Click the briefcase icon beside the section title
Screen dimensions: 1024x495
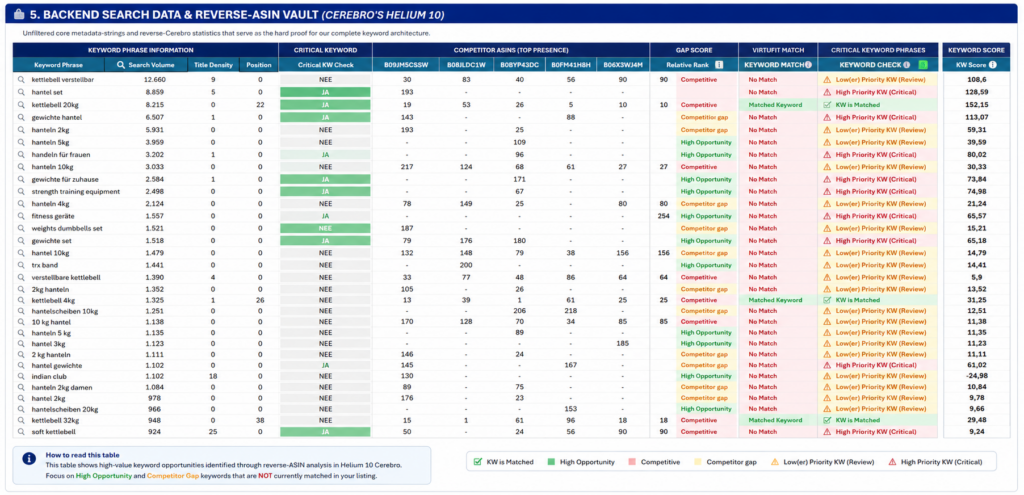pyautogui.click(x=19, y=14)
